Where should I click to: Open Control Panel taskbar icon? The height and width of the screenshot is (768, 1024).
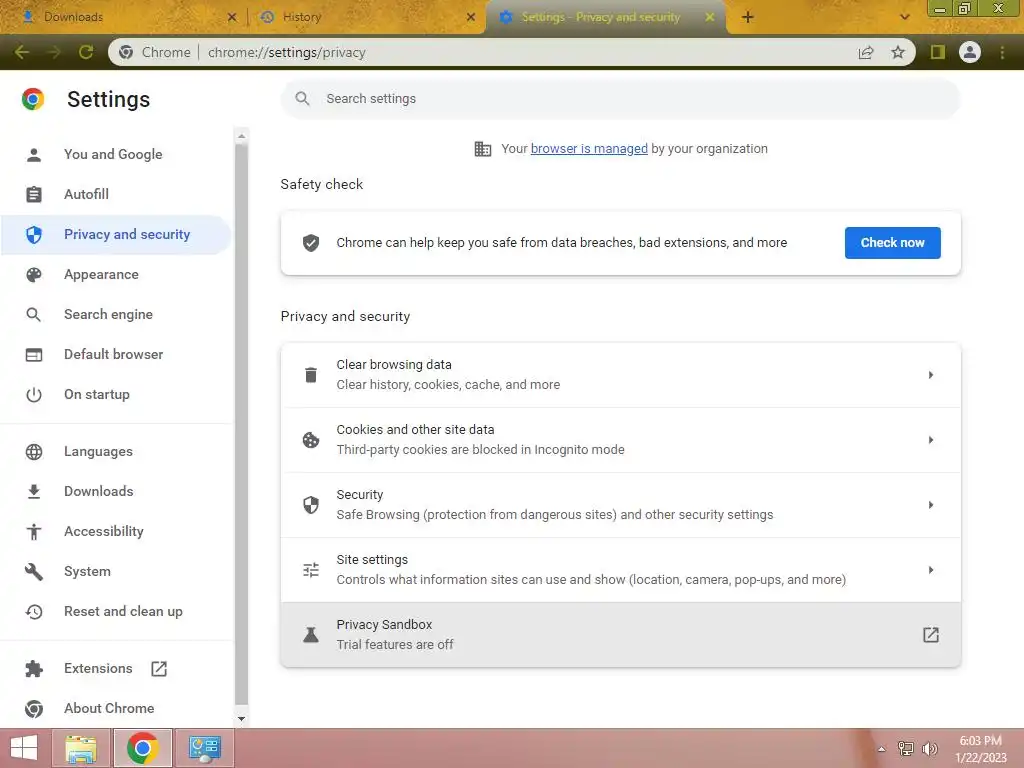point(205,748)
